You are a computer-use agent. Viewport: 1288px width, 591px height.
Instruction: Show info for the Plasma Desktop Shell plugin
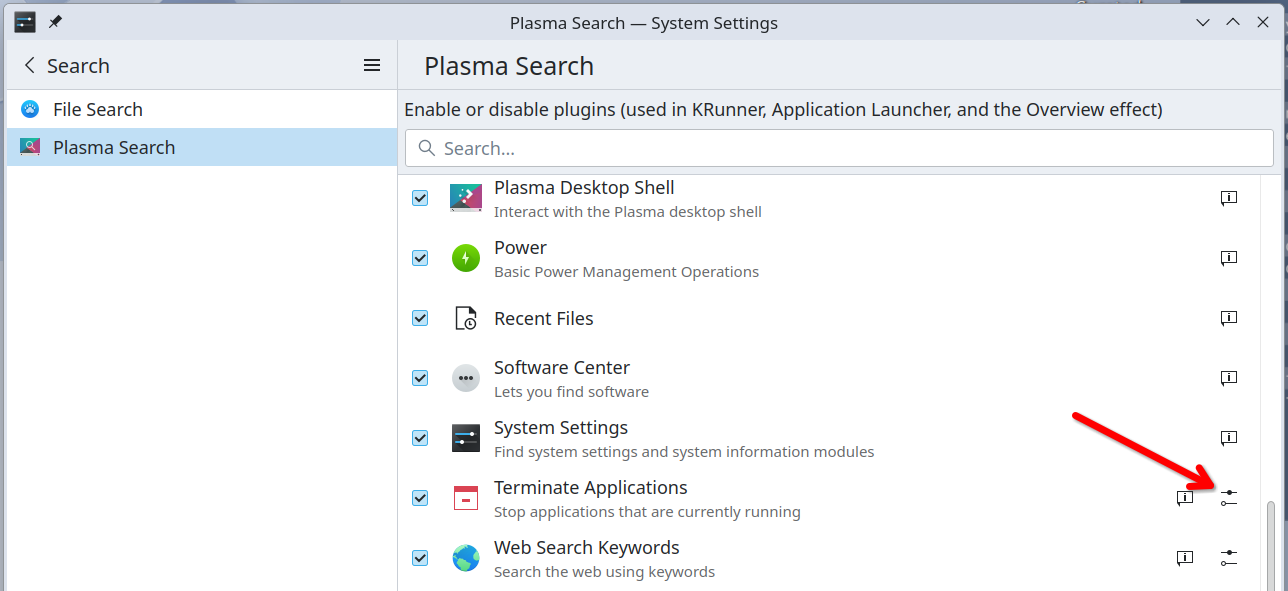coord(1229,198)
